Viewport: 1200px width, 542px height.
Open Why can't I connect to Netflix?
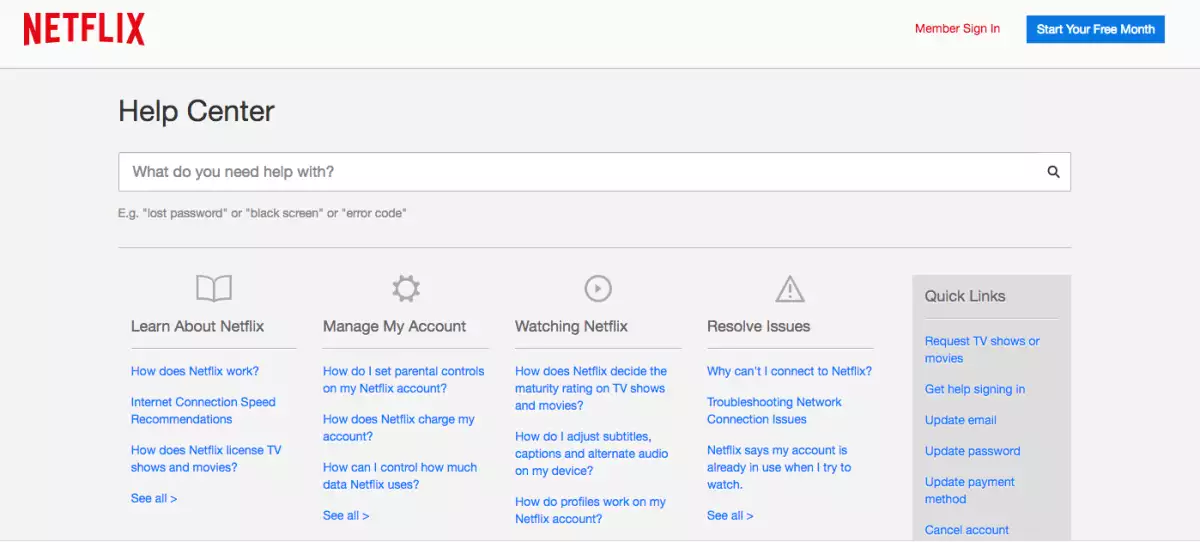click(x=789, y=371)
